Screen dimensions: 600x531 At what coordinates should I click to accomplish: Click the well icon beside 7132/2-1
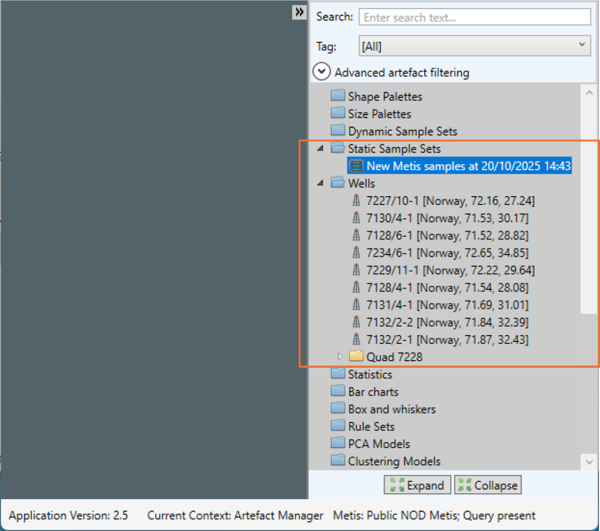356,340
